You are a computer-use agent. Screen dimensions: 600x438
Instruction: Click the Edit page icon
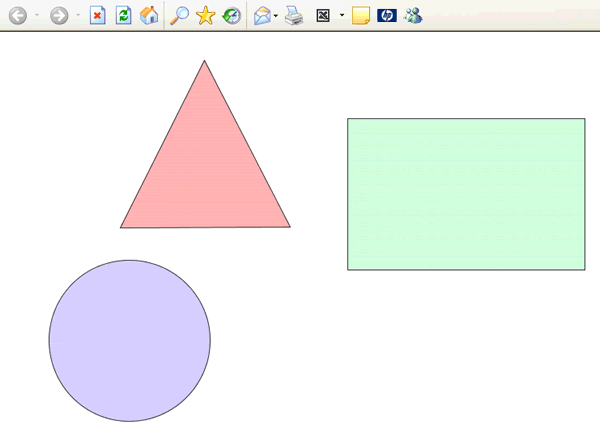tap(323, 15)
